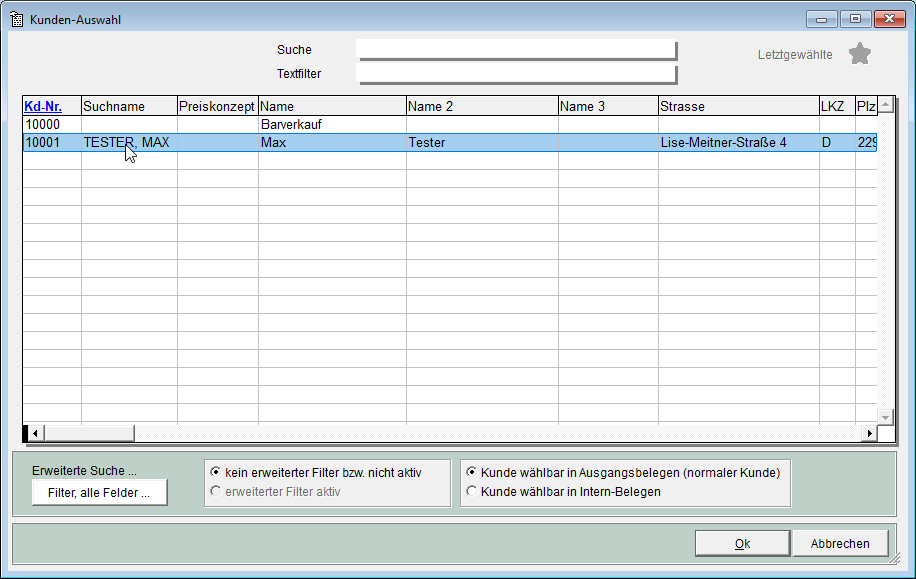Click the 'Tester' Name 2 cell

(482, 143)
